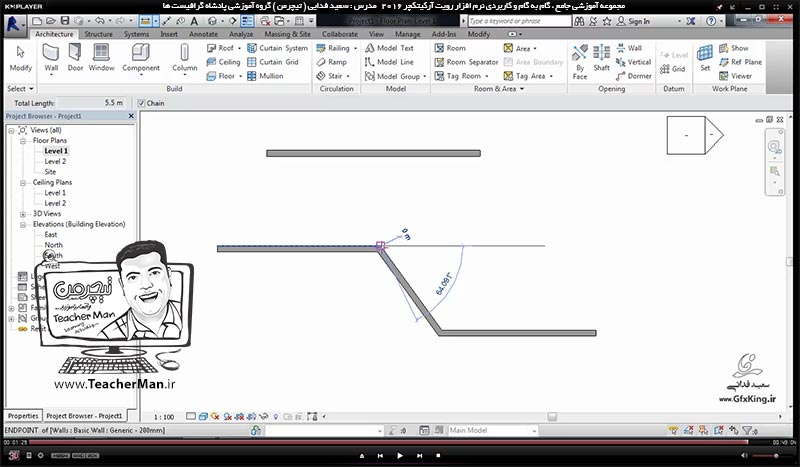Open the Collaborate ribbon tab
Viewport: 800px width, 467px height.
point(339,34)
